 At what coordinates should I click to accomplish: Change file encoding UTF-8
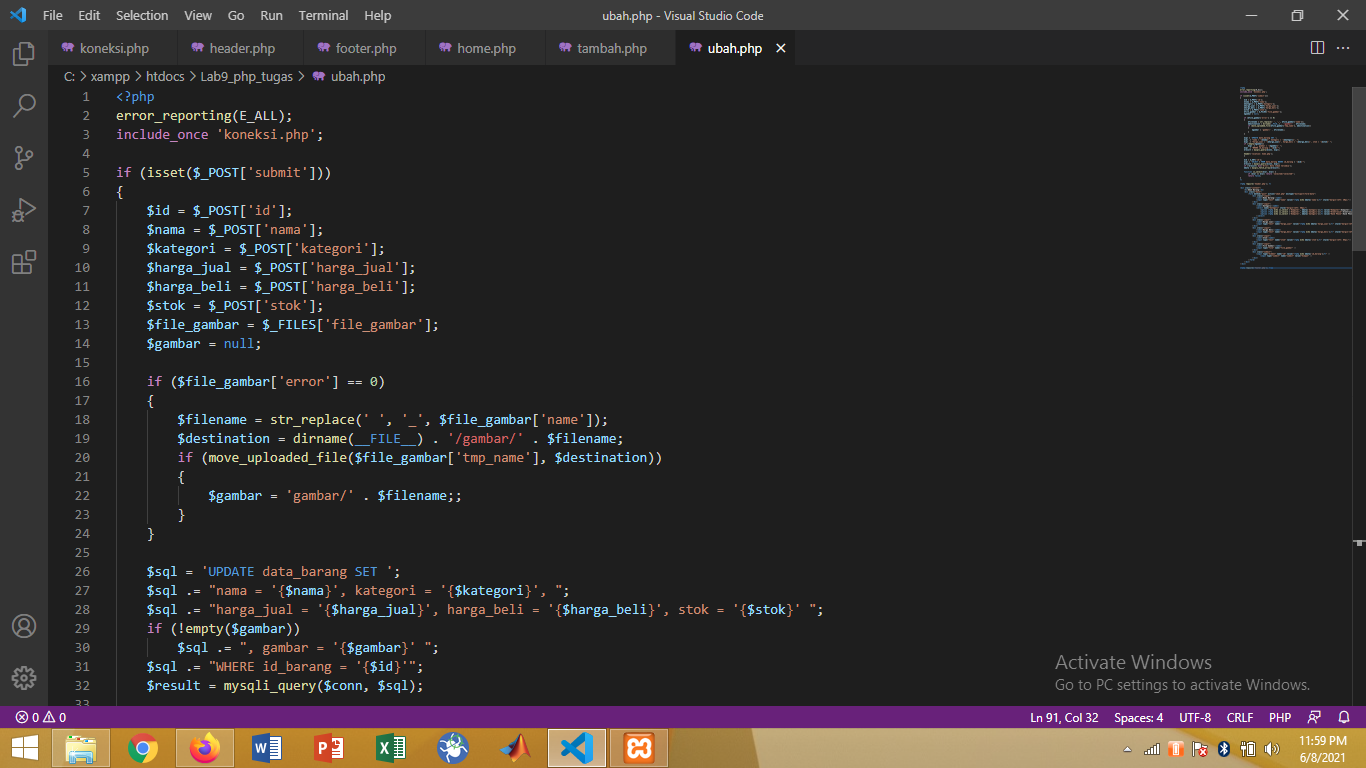[x=1195, y=717]
